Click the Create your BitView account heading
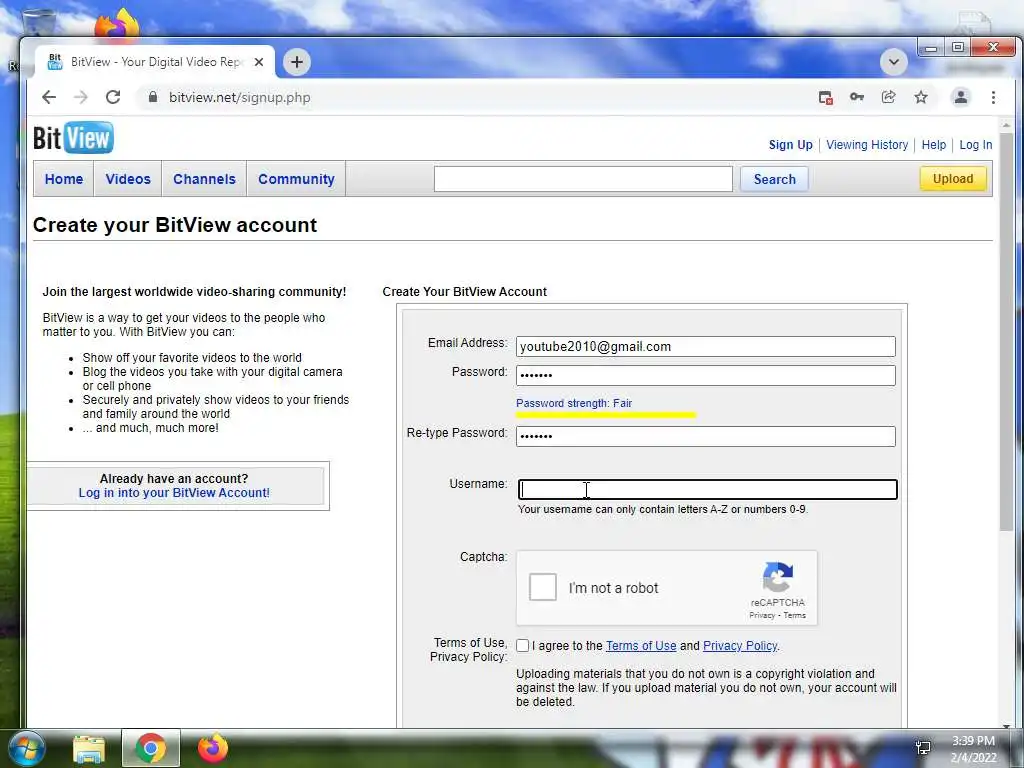This screenshot has height=768, width=1024. (175, 225)
